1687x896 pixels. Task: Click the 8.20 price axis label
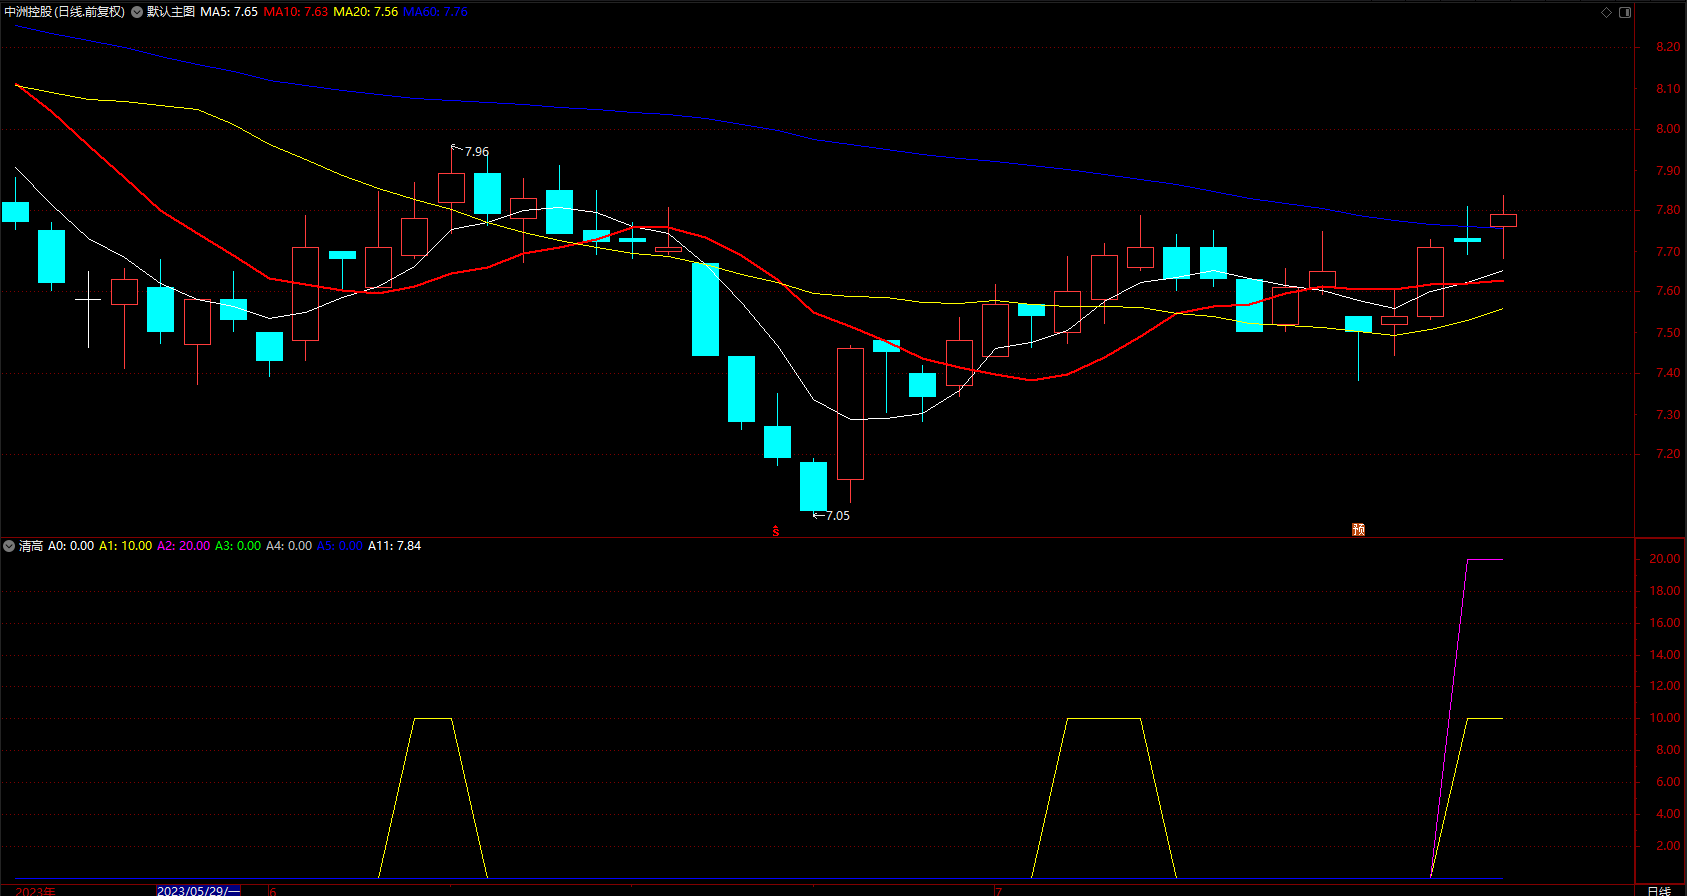tap(1668, 47)
